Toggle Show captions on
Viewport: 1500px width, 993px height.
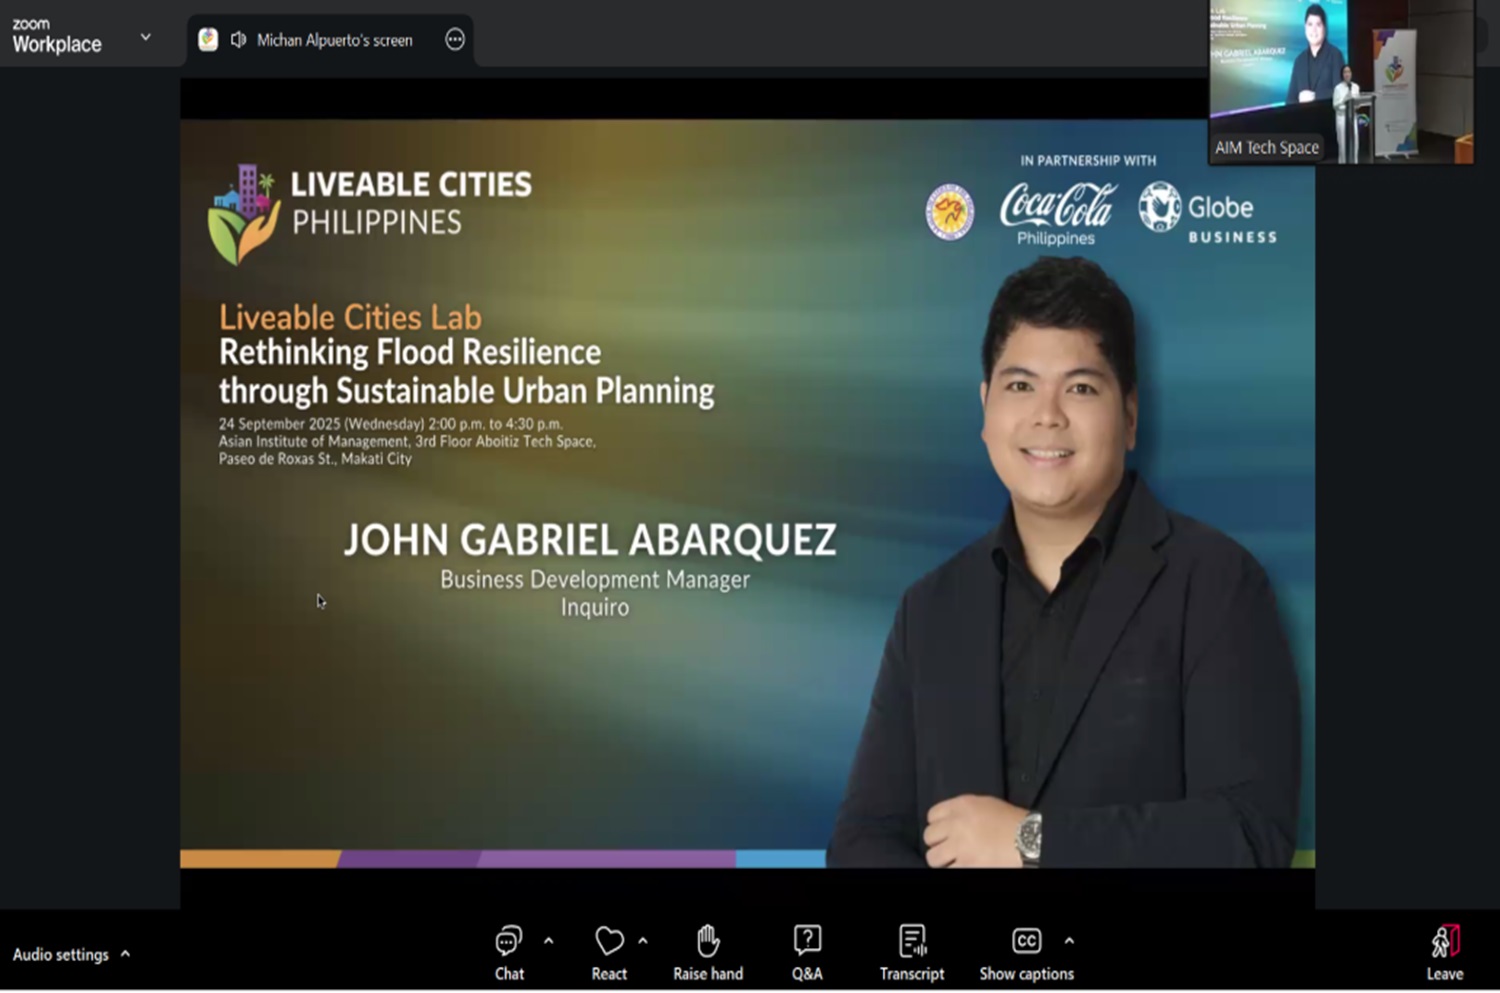[x=1026, y=952]
